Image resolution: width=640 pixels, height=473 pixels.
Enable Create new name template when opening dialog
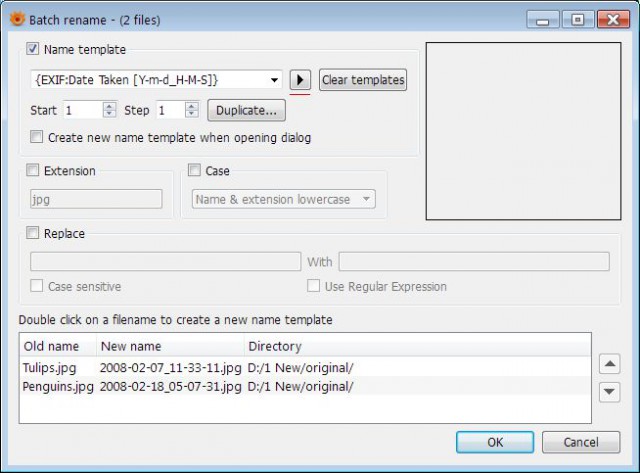tap(36, 137)
